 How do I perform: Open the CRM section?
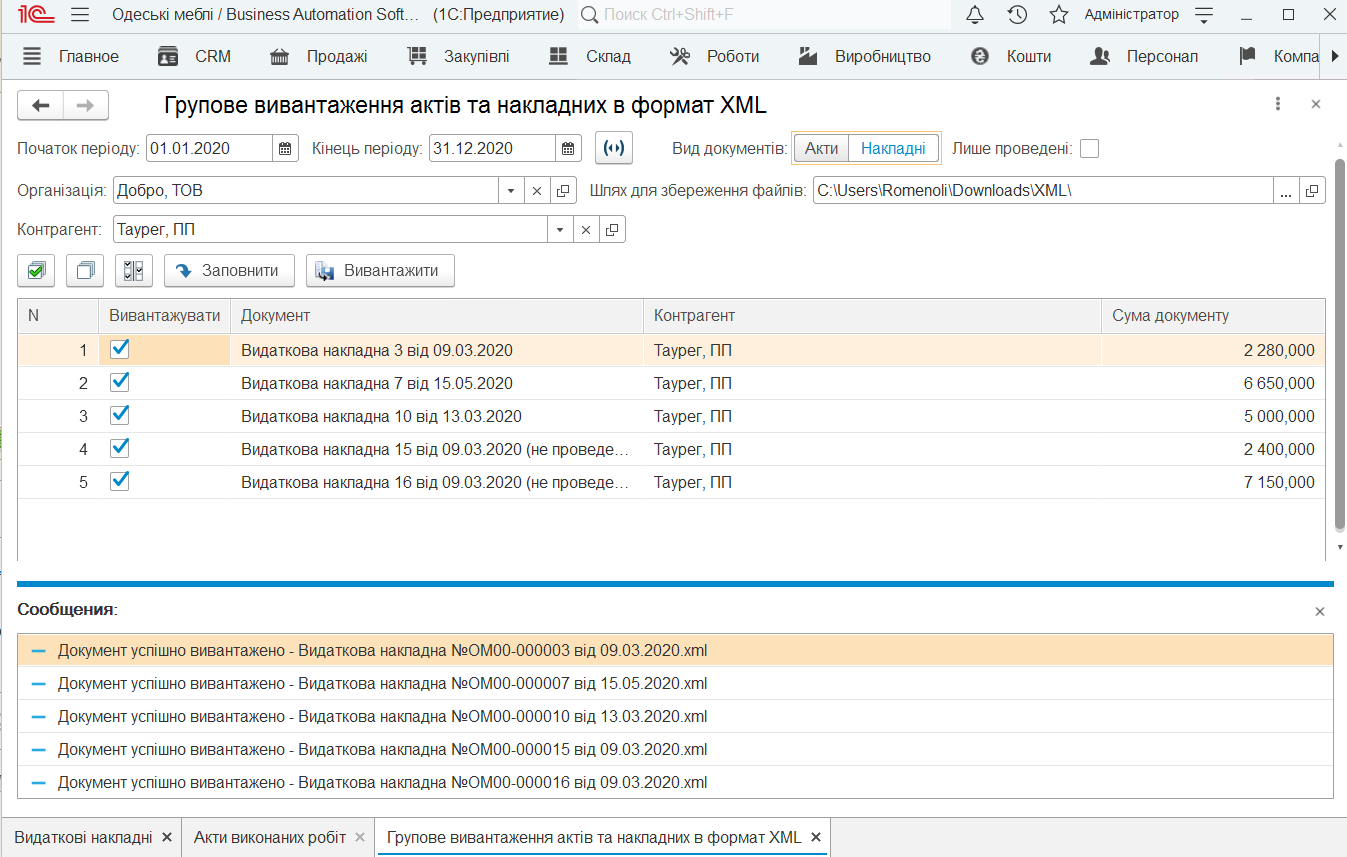point(195,56)
